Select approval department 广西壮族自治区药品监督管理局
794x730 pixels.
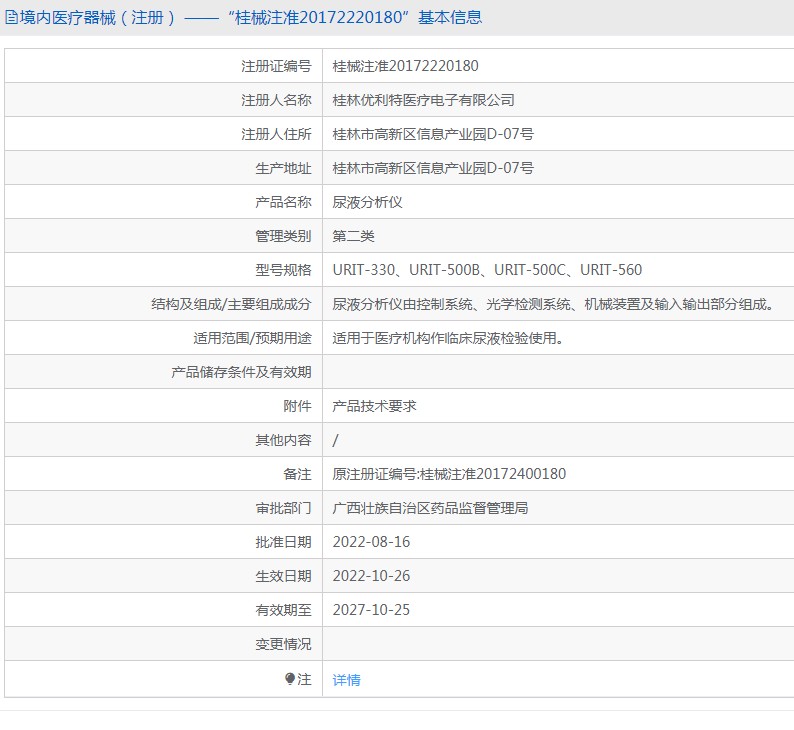(x=430, y=508)
